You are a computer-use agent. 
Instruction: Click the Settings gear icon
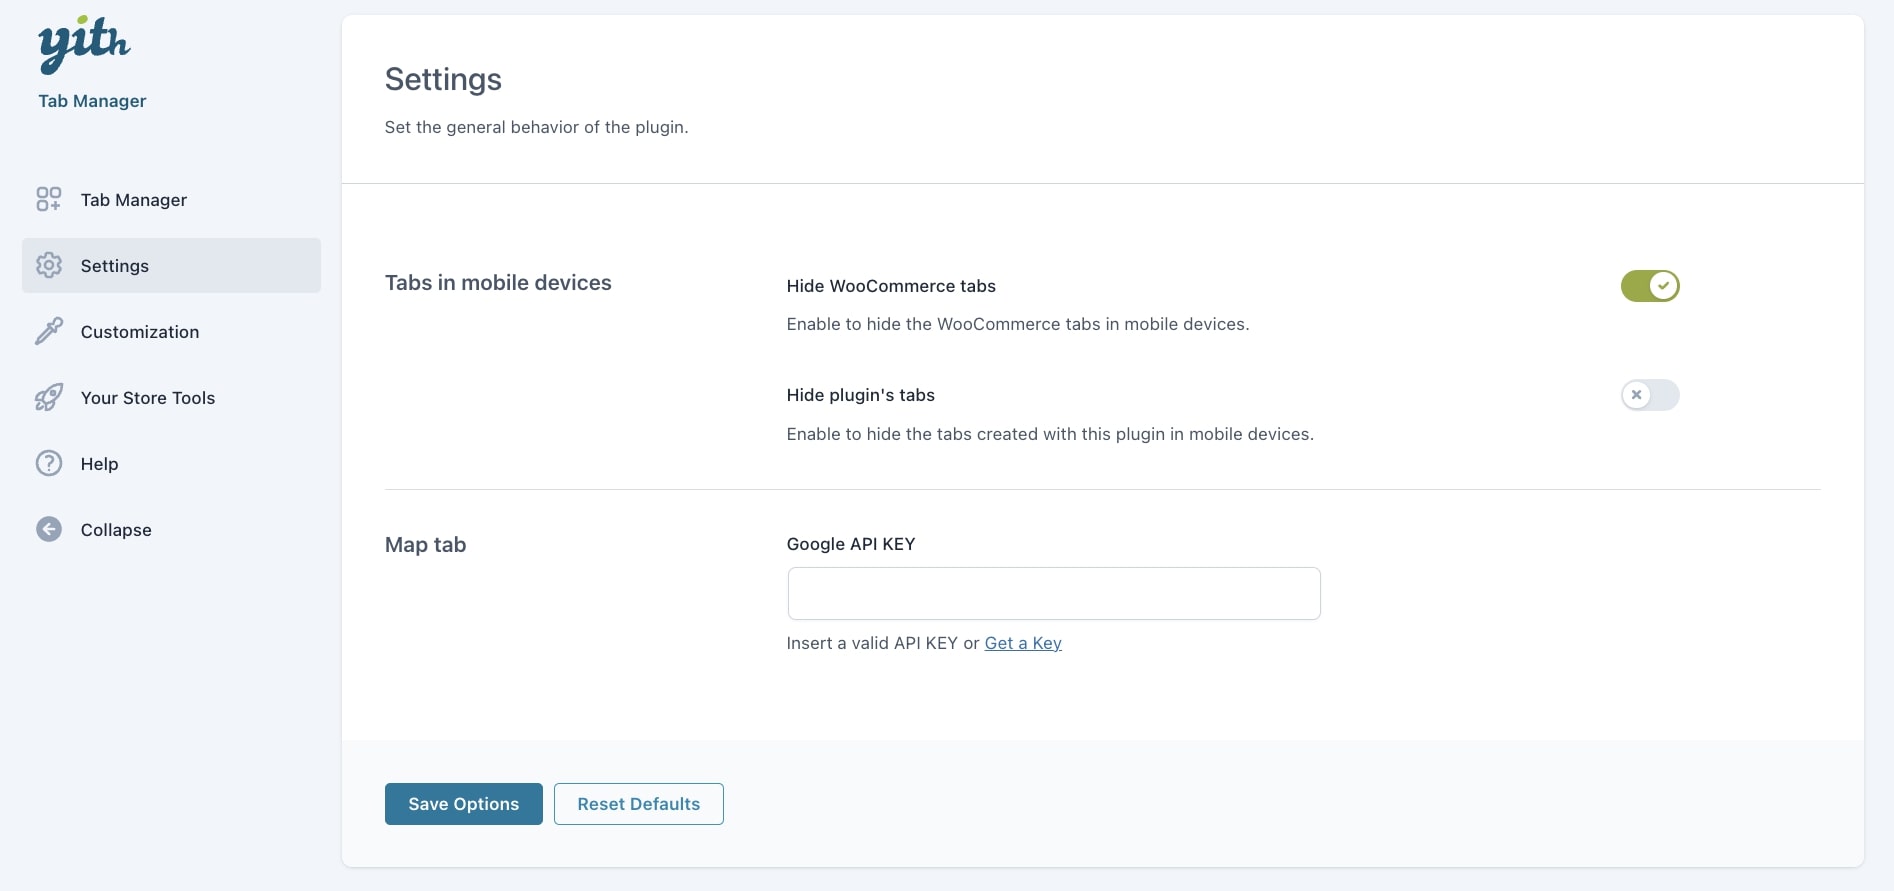(49, 266)
